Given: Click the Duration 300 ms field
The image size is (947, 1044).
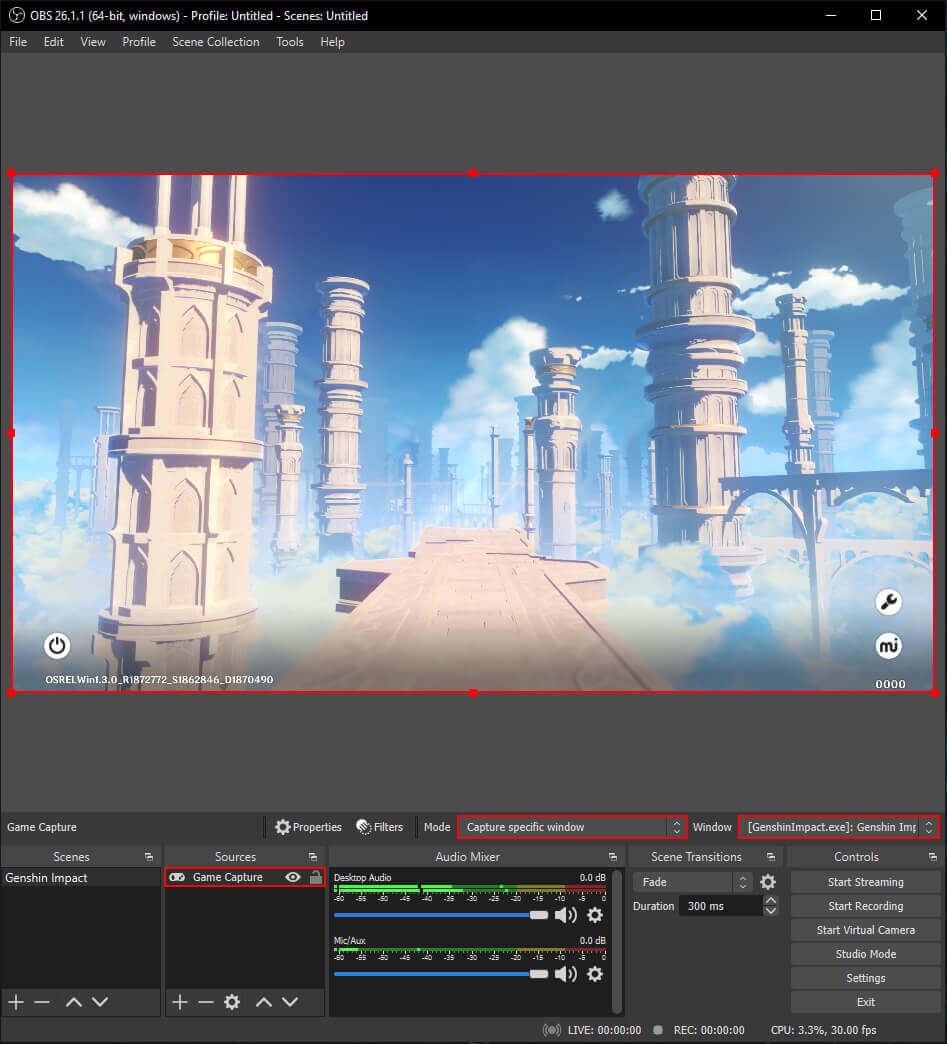Looking at the screenshot, I should 721,906.
